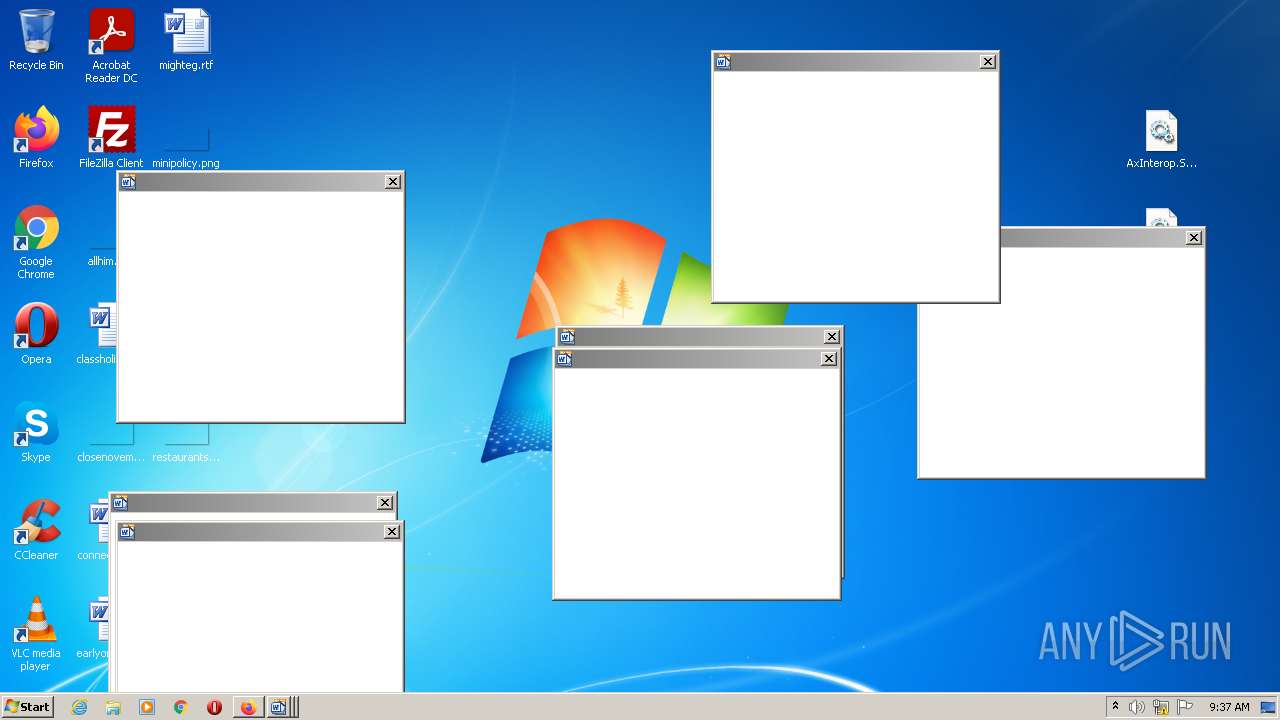Click the Word icon in topmost window titlebar

(723, 61)
